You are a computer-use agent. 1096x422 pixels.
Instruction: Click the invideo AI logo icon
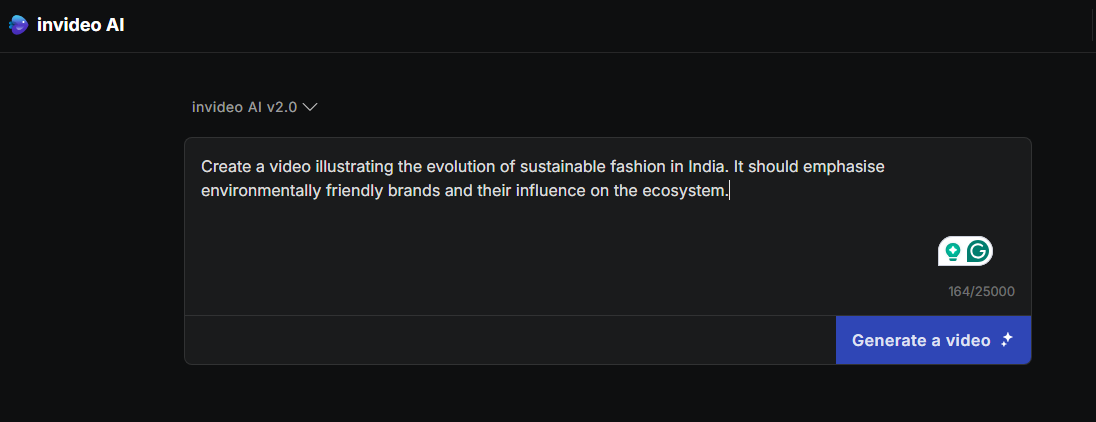click(x=19, y=25)
